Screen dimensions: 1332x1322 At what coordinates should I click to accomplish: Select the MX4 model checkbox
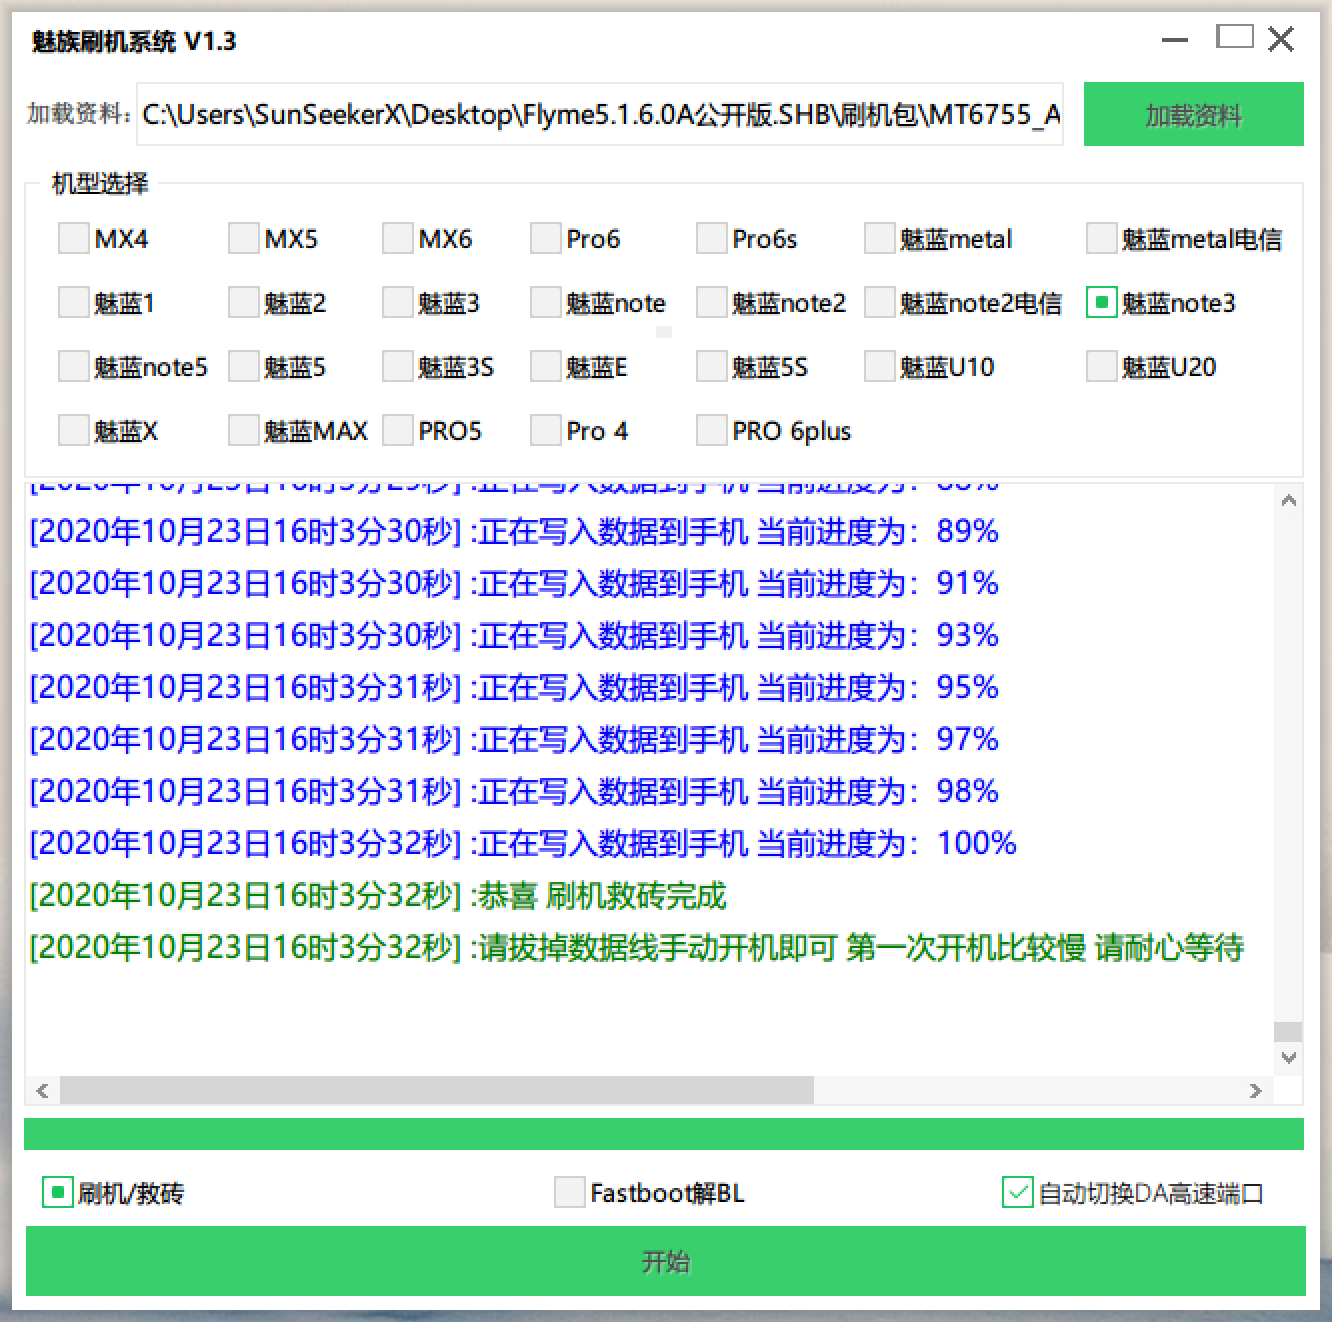click(x=74, y=239)
